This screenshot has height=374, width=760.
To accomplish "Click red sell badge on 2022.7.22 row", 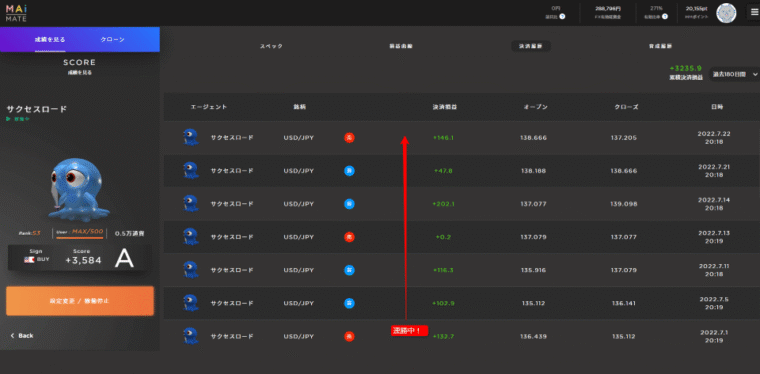I will coord(349,138).
